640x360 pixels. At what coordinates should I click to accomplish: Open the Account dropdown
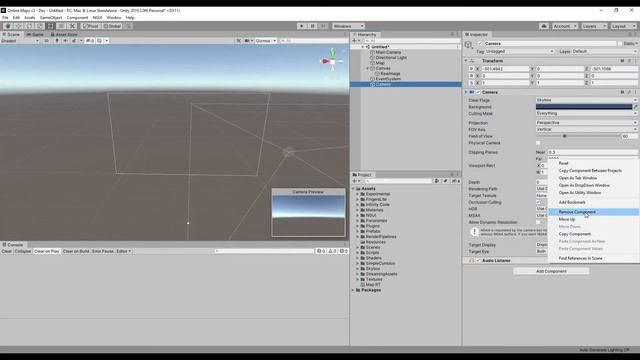[x=564, y=26]
